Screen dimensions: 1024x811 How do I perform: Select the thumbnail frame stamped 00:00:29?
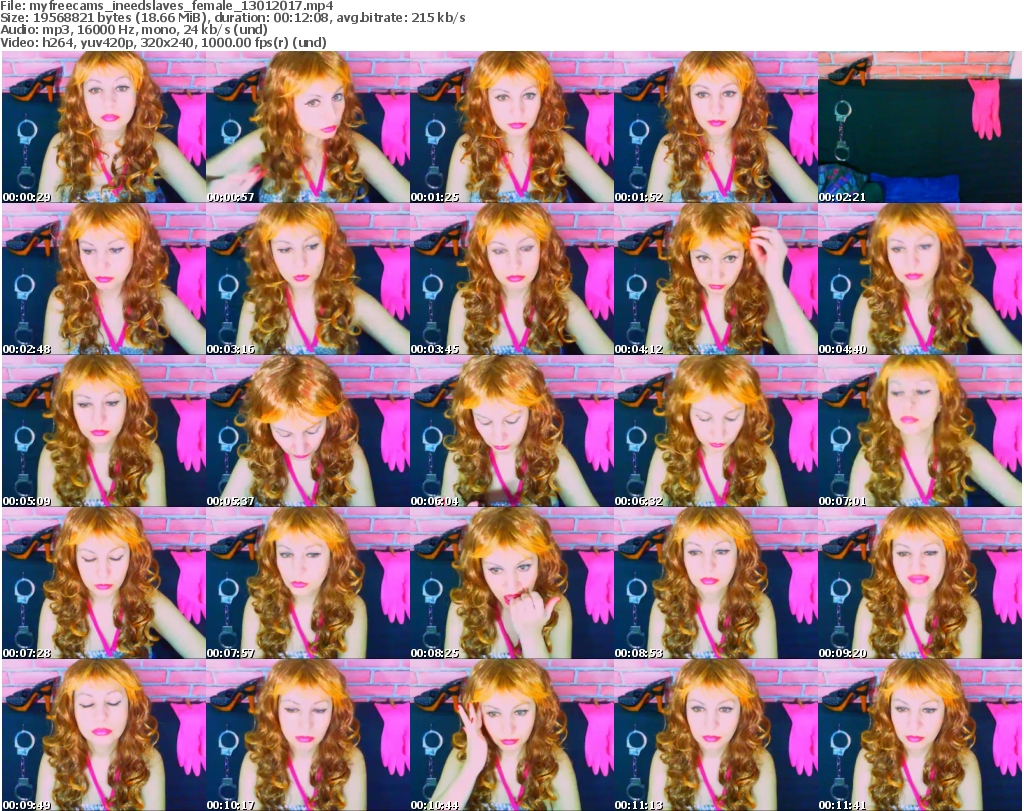point(104,127)
